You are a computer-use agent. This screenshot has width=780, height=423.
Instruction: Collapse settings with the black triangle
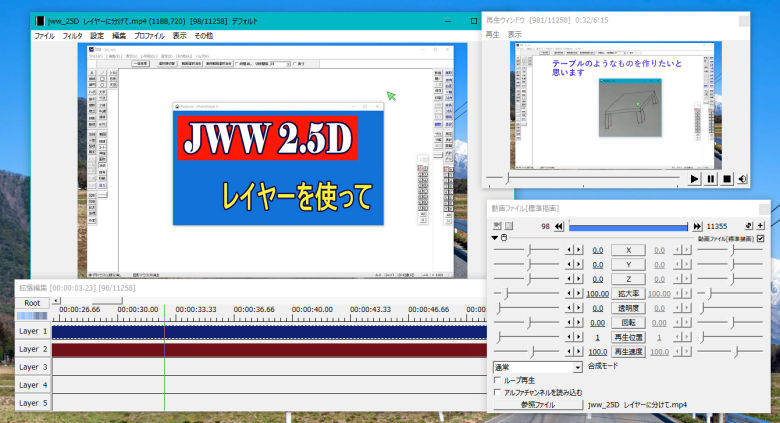pos(494,238)
